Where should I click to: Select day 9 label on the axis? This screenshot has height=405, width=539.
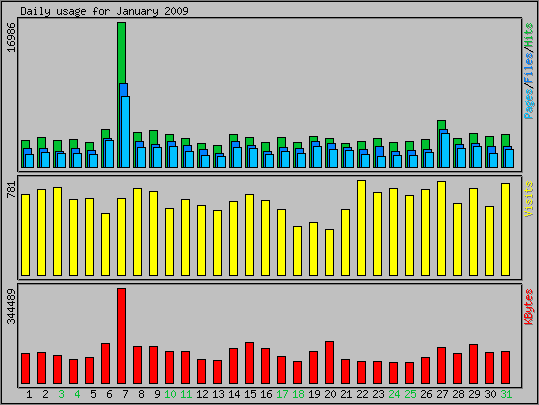(x=157, y=394)
